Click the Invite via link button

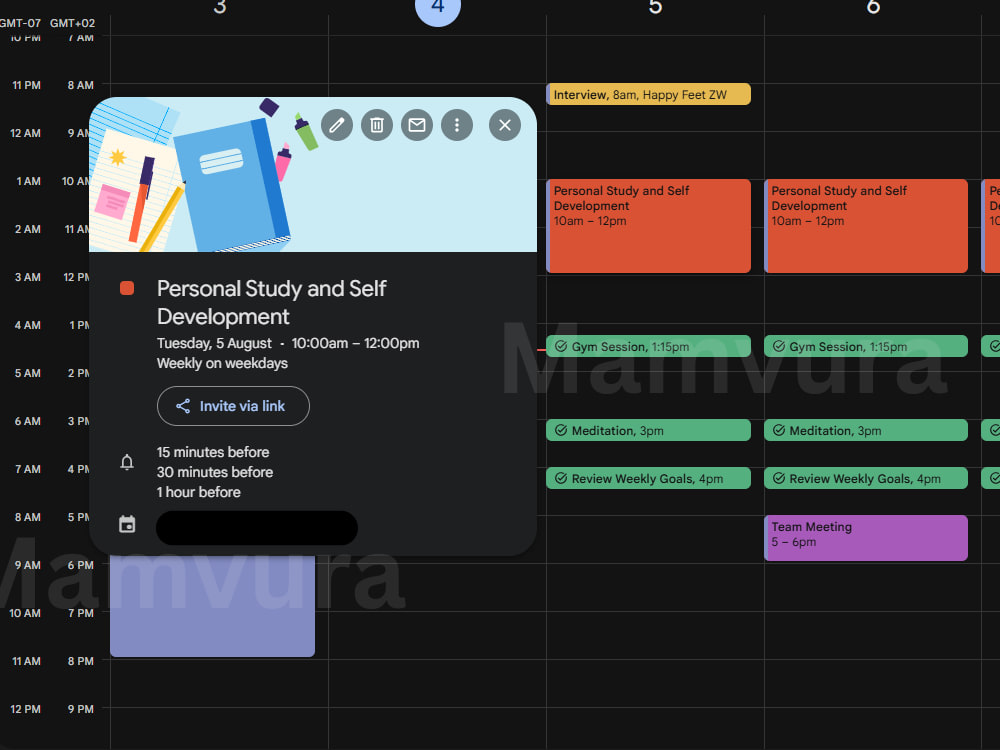point(233,406)
